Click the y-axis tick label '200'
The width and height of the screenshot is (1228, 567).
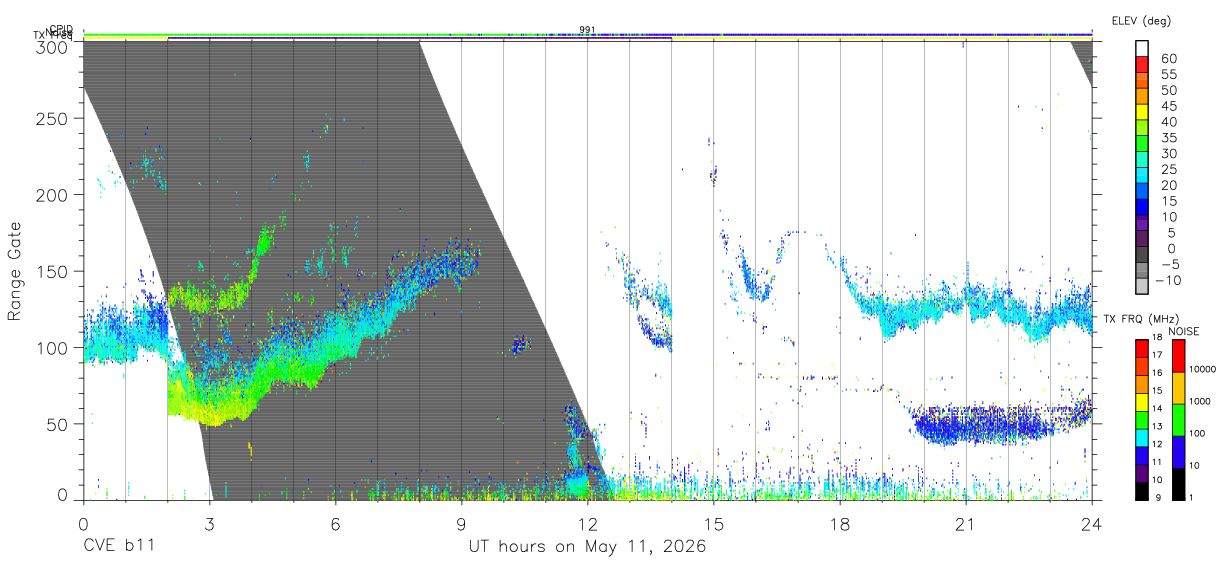pos(51,195)
